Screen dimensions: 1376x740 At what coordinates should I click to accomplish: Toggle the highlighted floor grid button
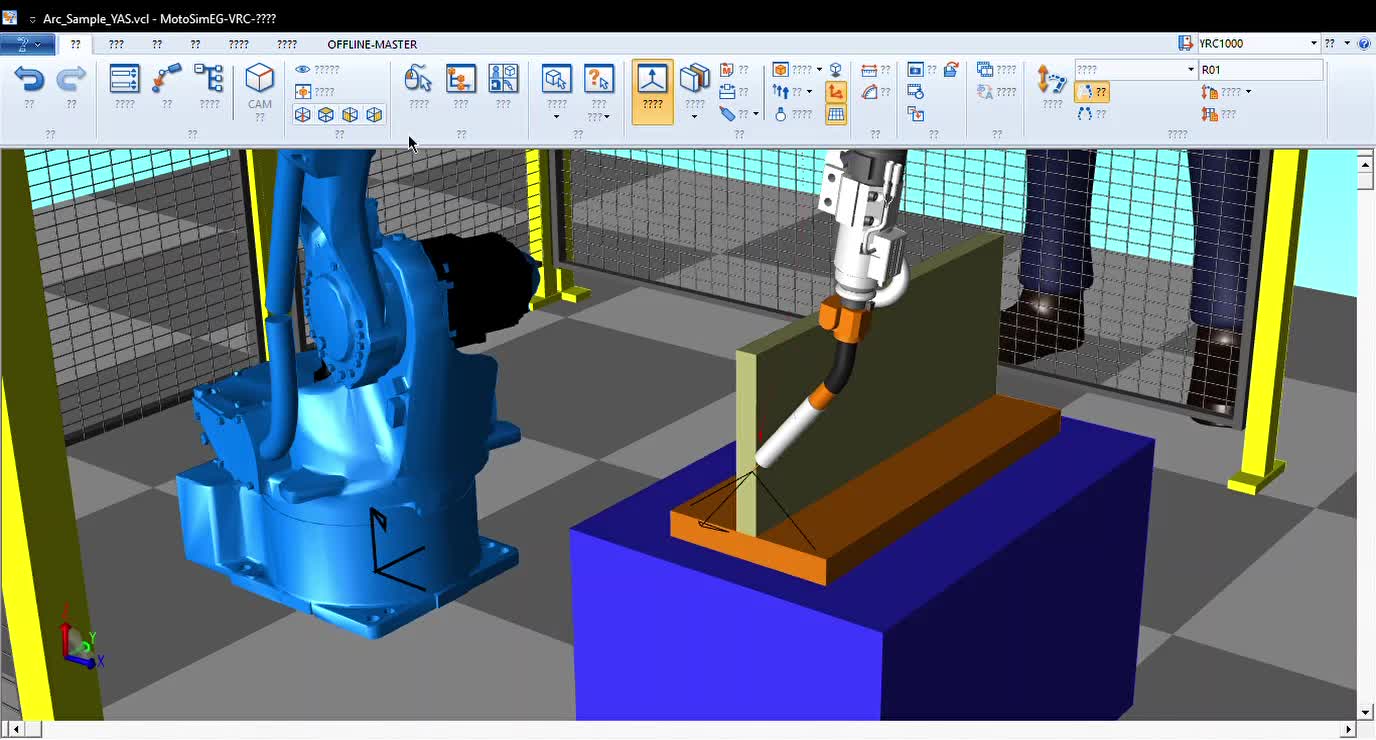click(x=836, y=115)
